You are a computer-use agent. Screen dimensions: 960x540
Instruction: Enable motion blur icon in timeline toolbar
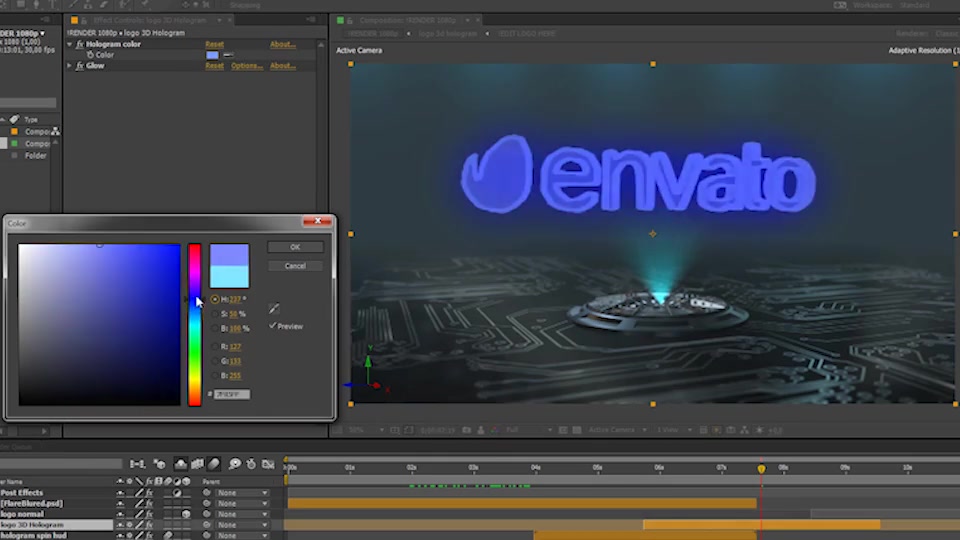tap(214, 464)
